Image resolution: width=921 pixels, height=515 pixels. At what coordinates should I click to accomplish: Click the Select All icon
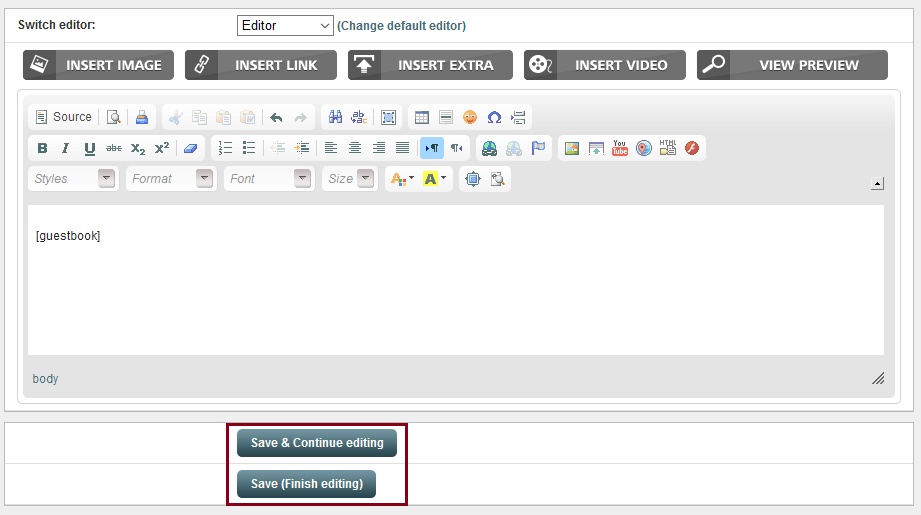[x=388, y=117]
